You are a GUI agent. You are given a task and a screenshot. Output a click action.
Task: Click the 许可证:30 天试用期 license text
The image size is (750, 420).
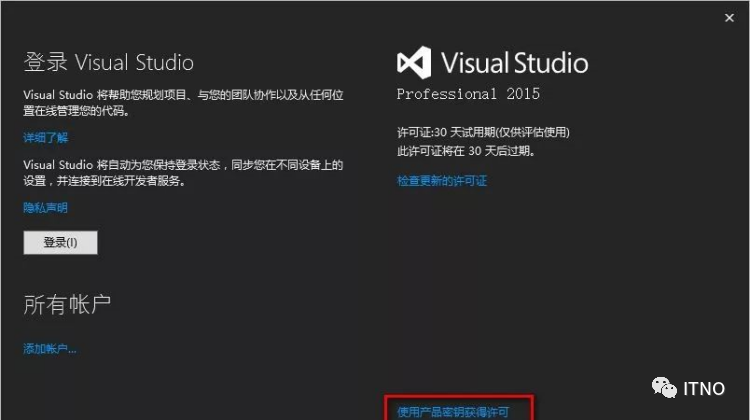pyautogui.click(x=483, y=132)
